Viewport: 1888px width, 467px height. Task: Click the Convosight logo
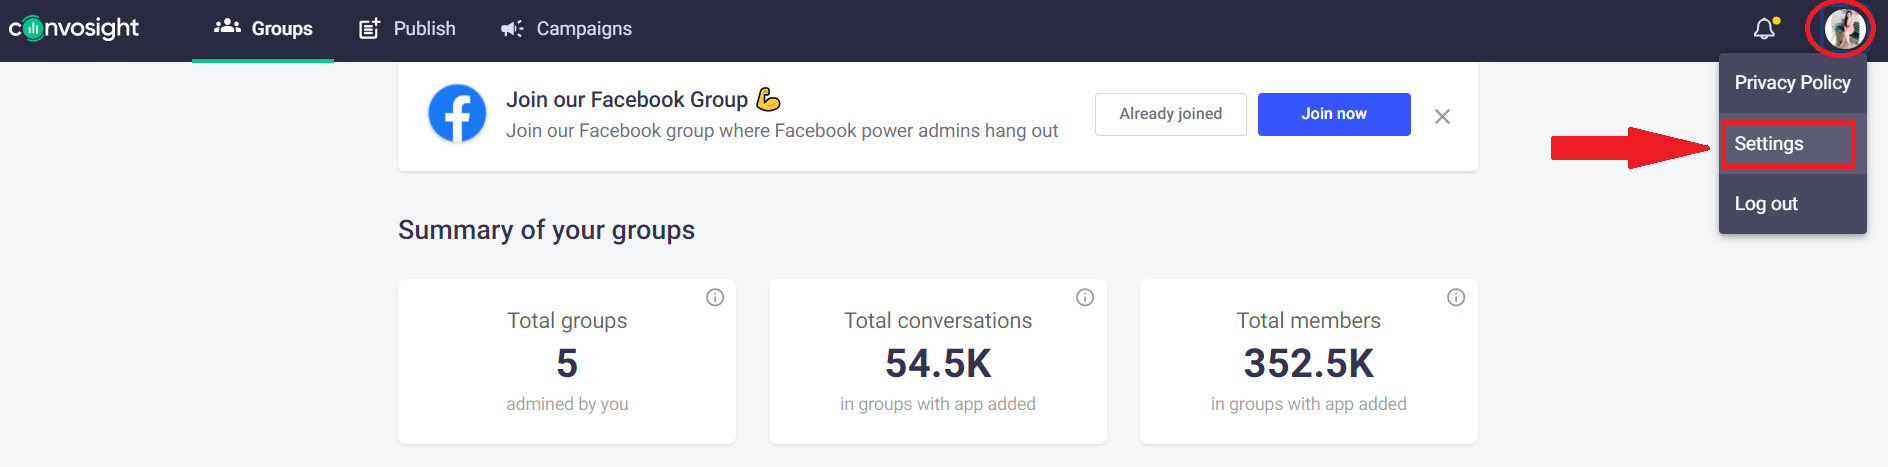click(x=74, y=28)
